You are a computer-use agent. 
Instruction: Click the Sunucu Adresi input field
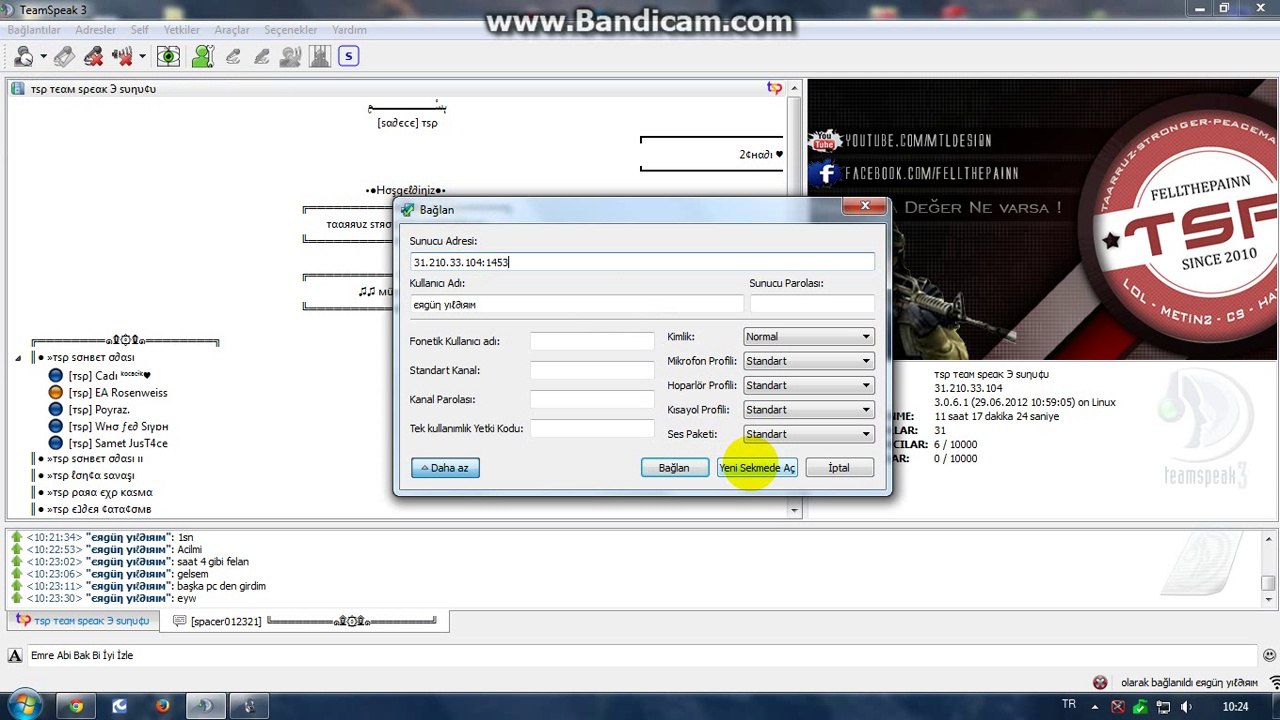point(642,262)
